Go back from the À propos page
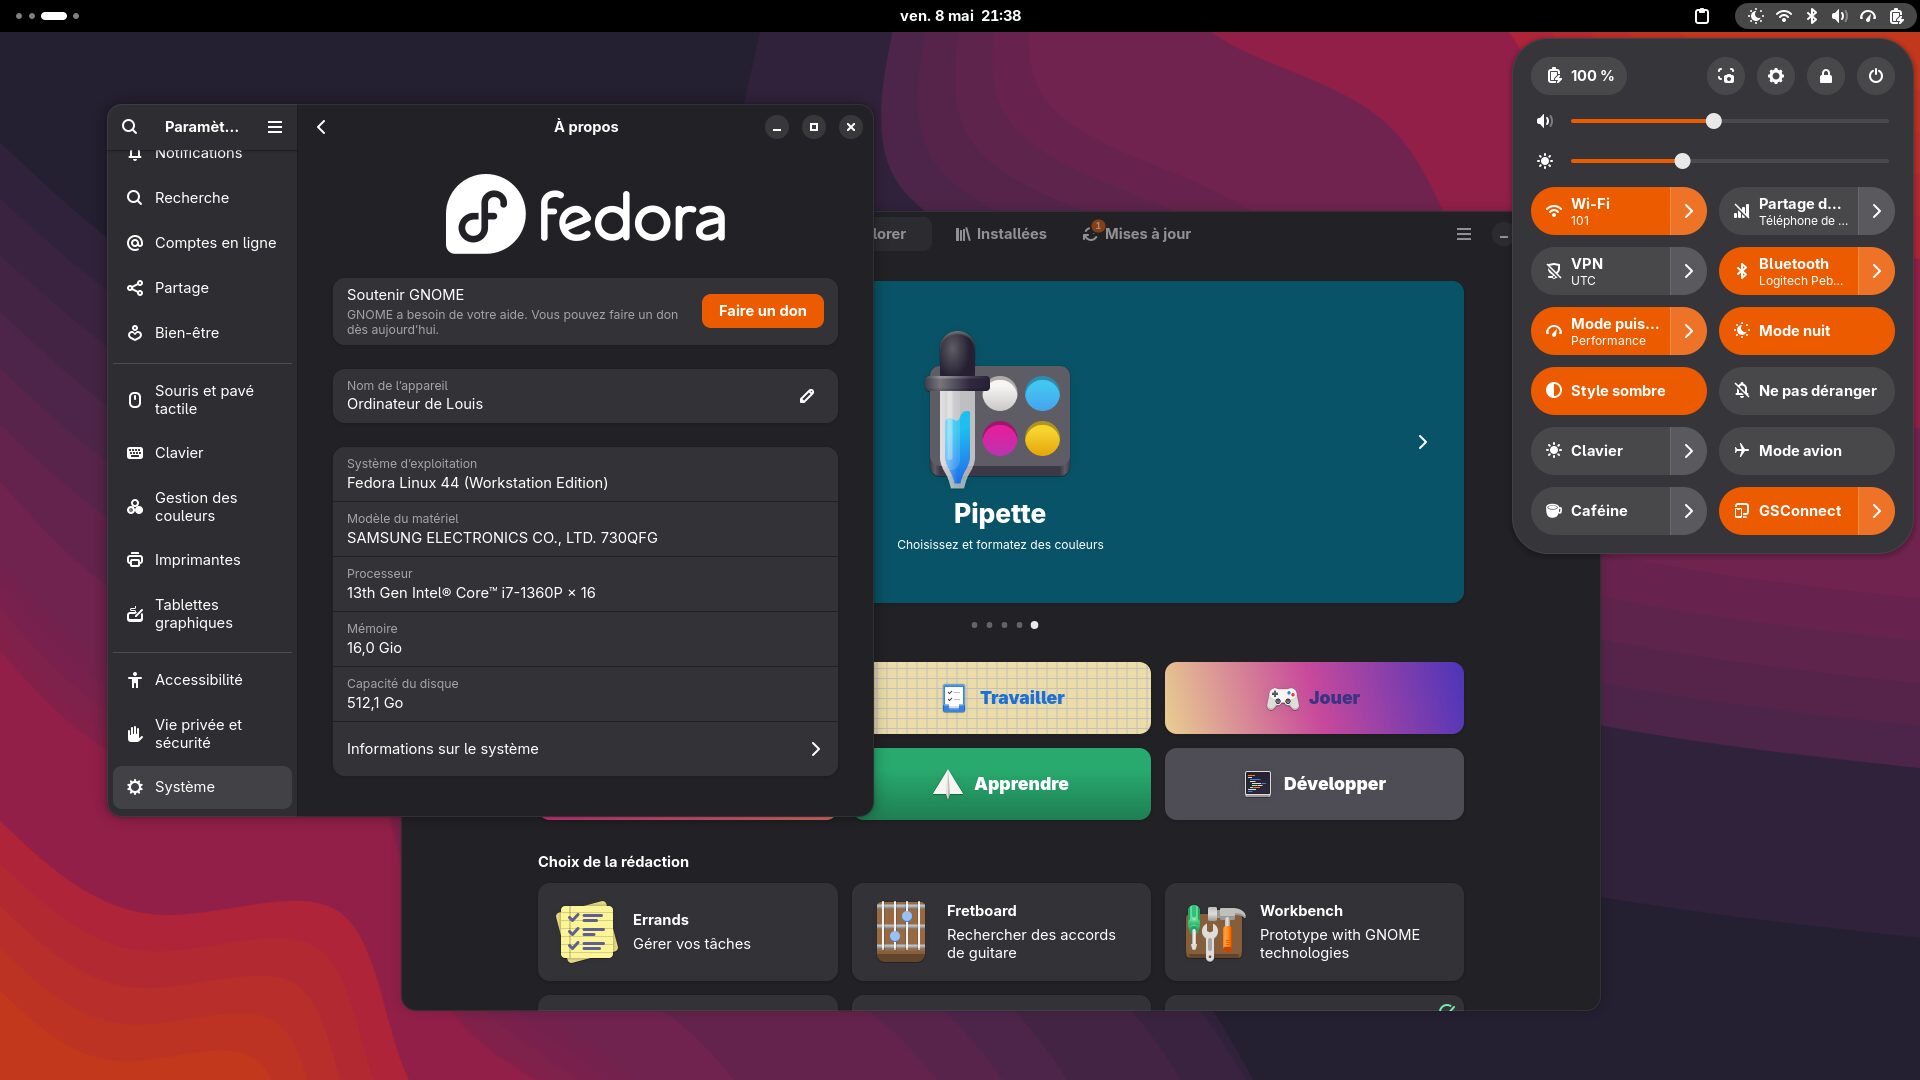The image size is (1920, 1080). pyautogui.click(x=321, y=127)
